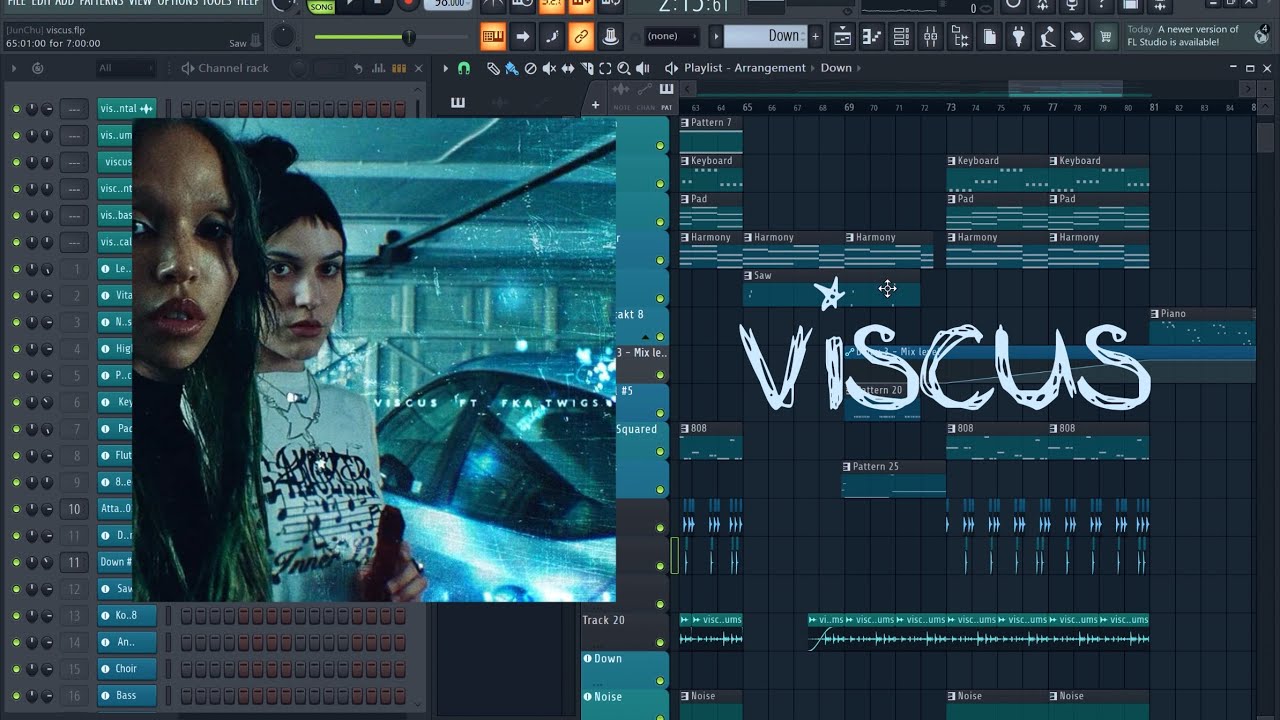Open the Project picker pages icon
1280x720 pixels.
pyautogui.click(x=989, y=37)
